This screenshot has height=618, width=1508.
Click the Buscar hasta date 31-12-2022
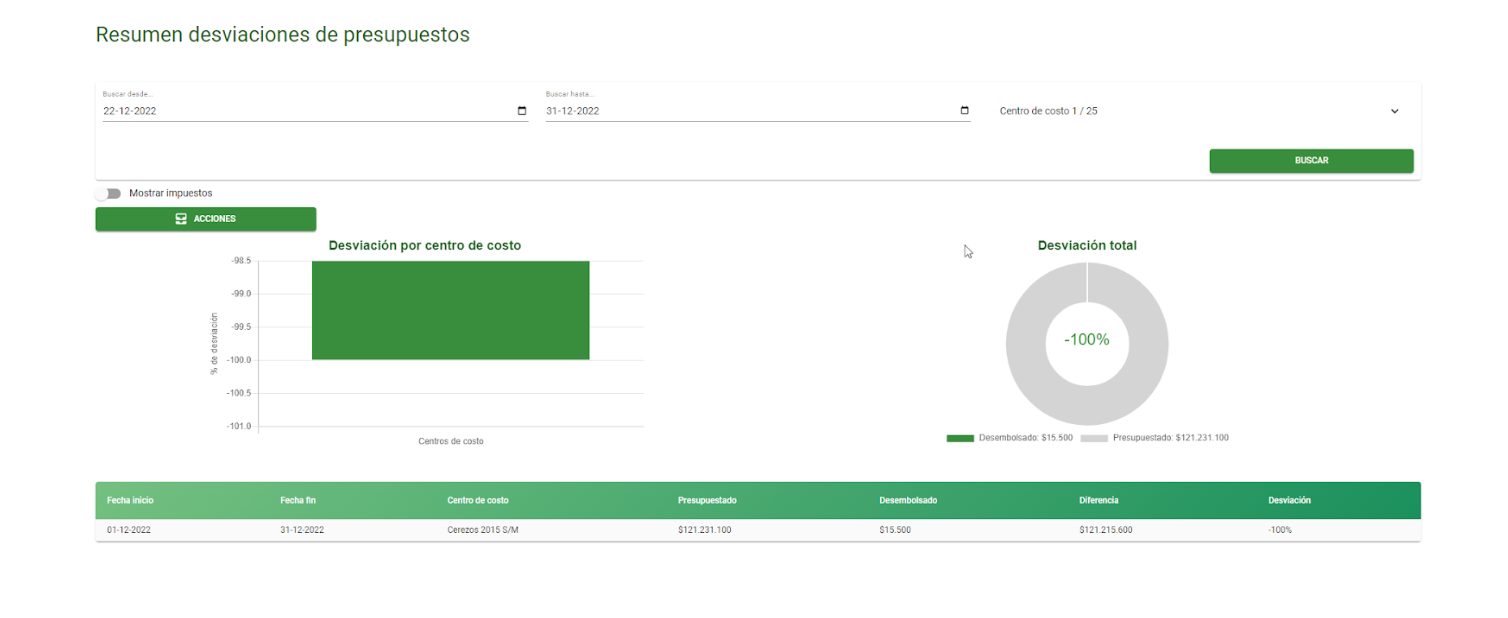point(573,111)
